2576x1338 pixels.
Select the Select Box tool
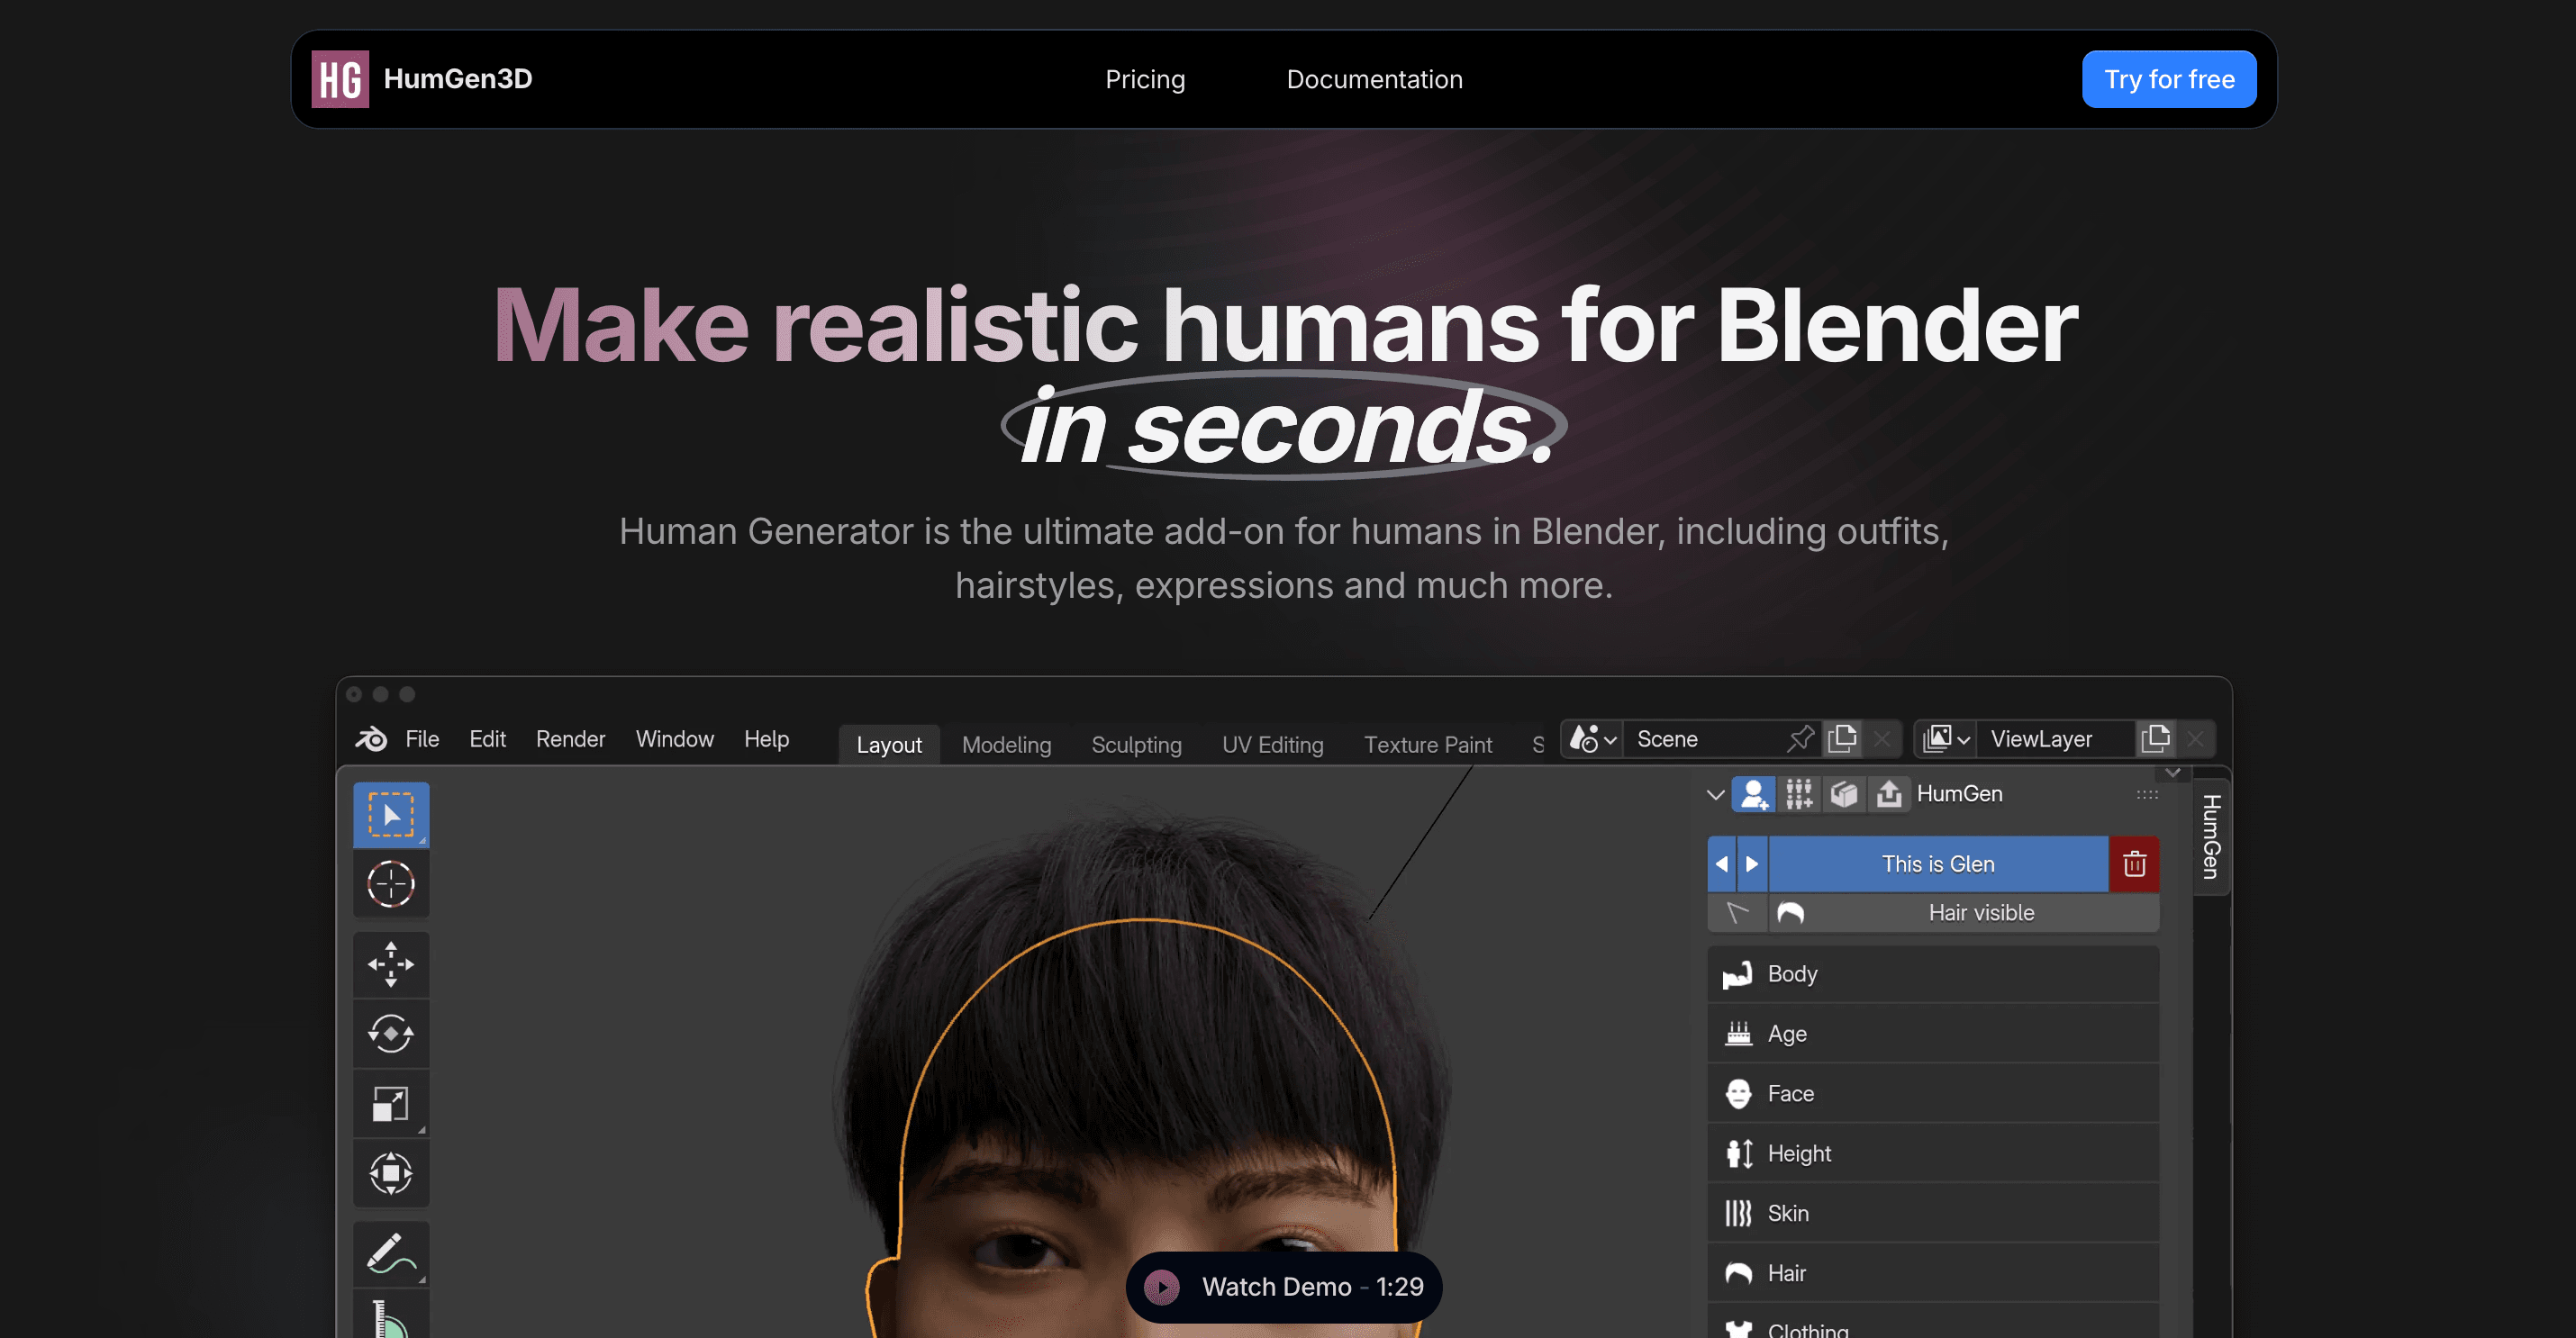[391, 814]
